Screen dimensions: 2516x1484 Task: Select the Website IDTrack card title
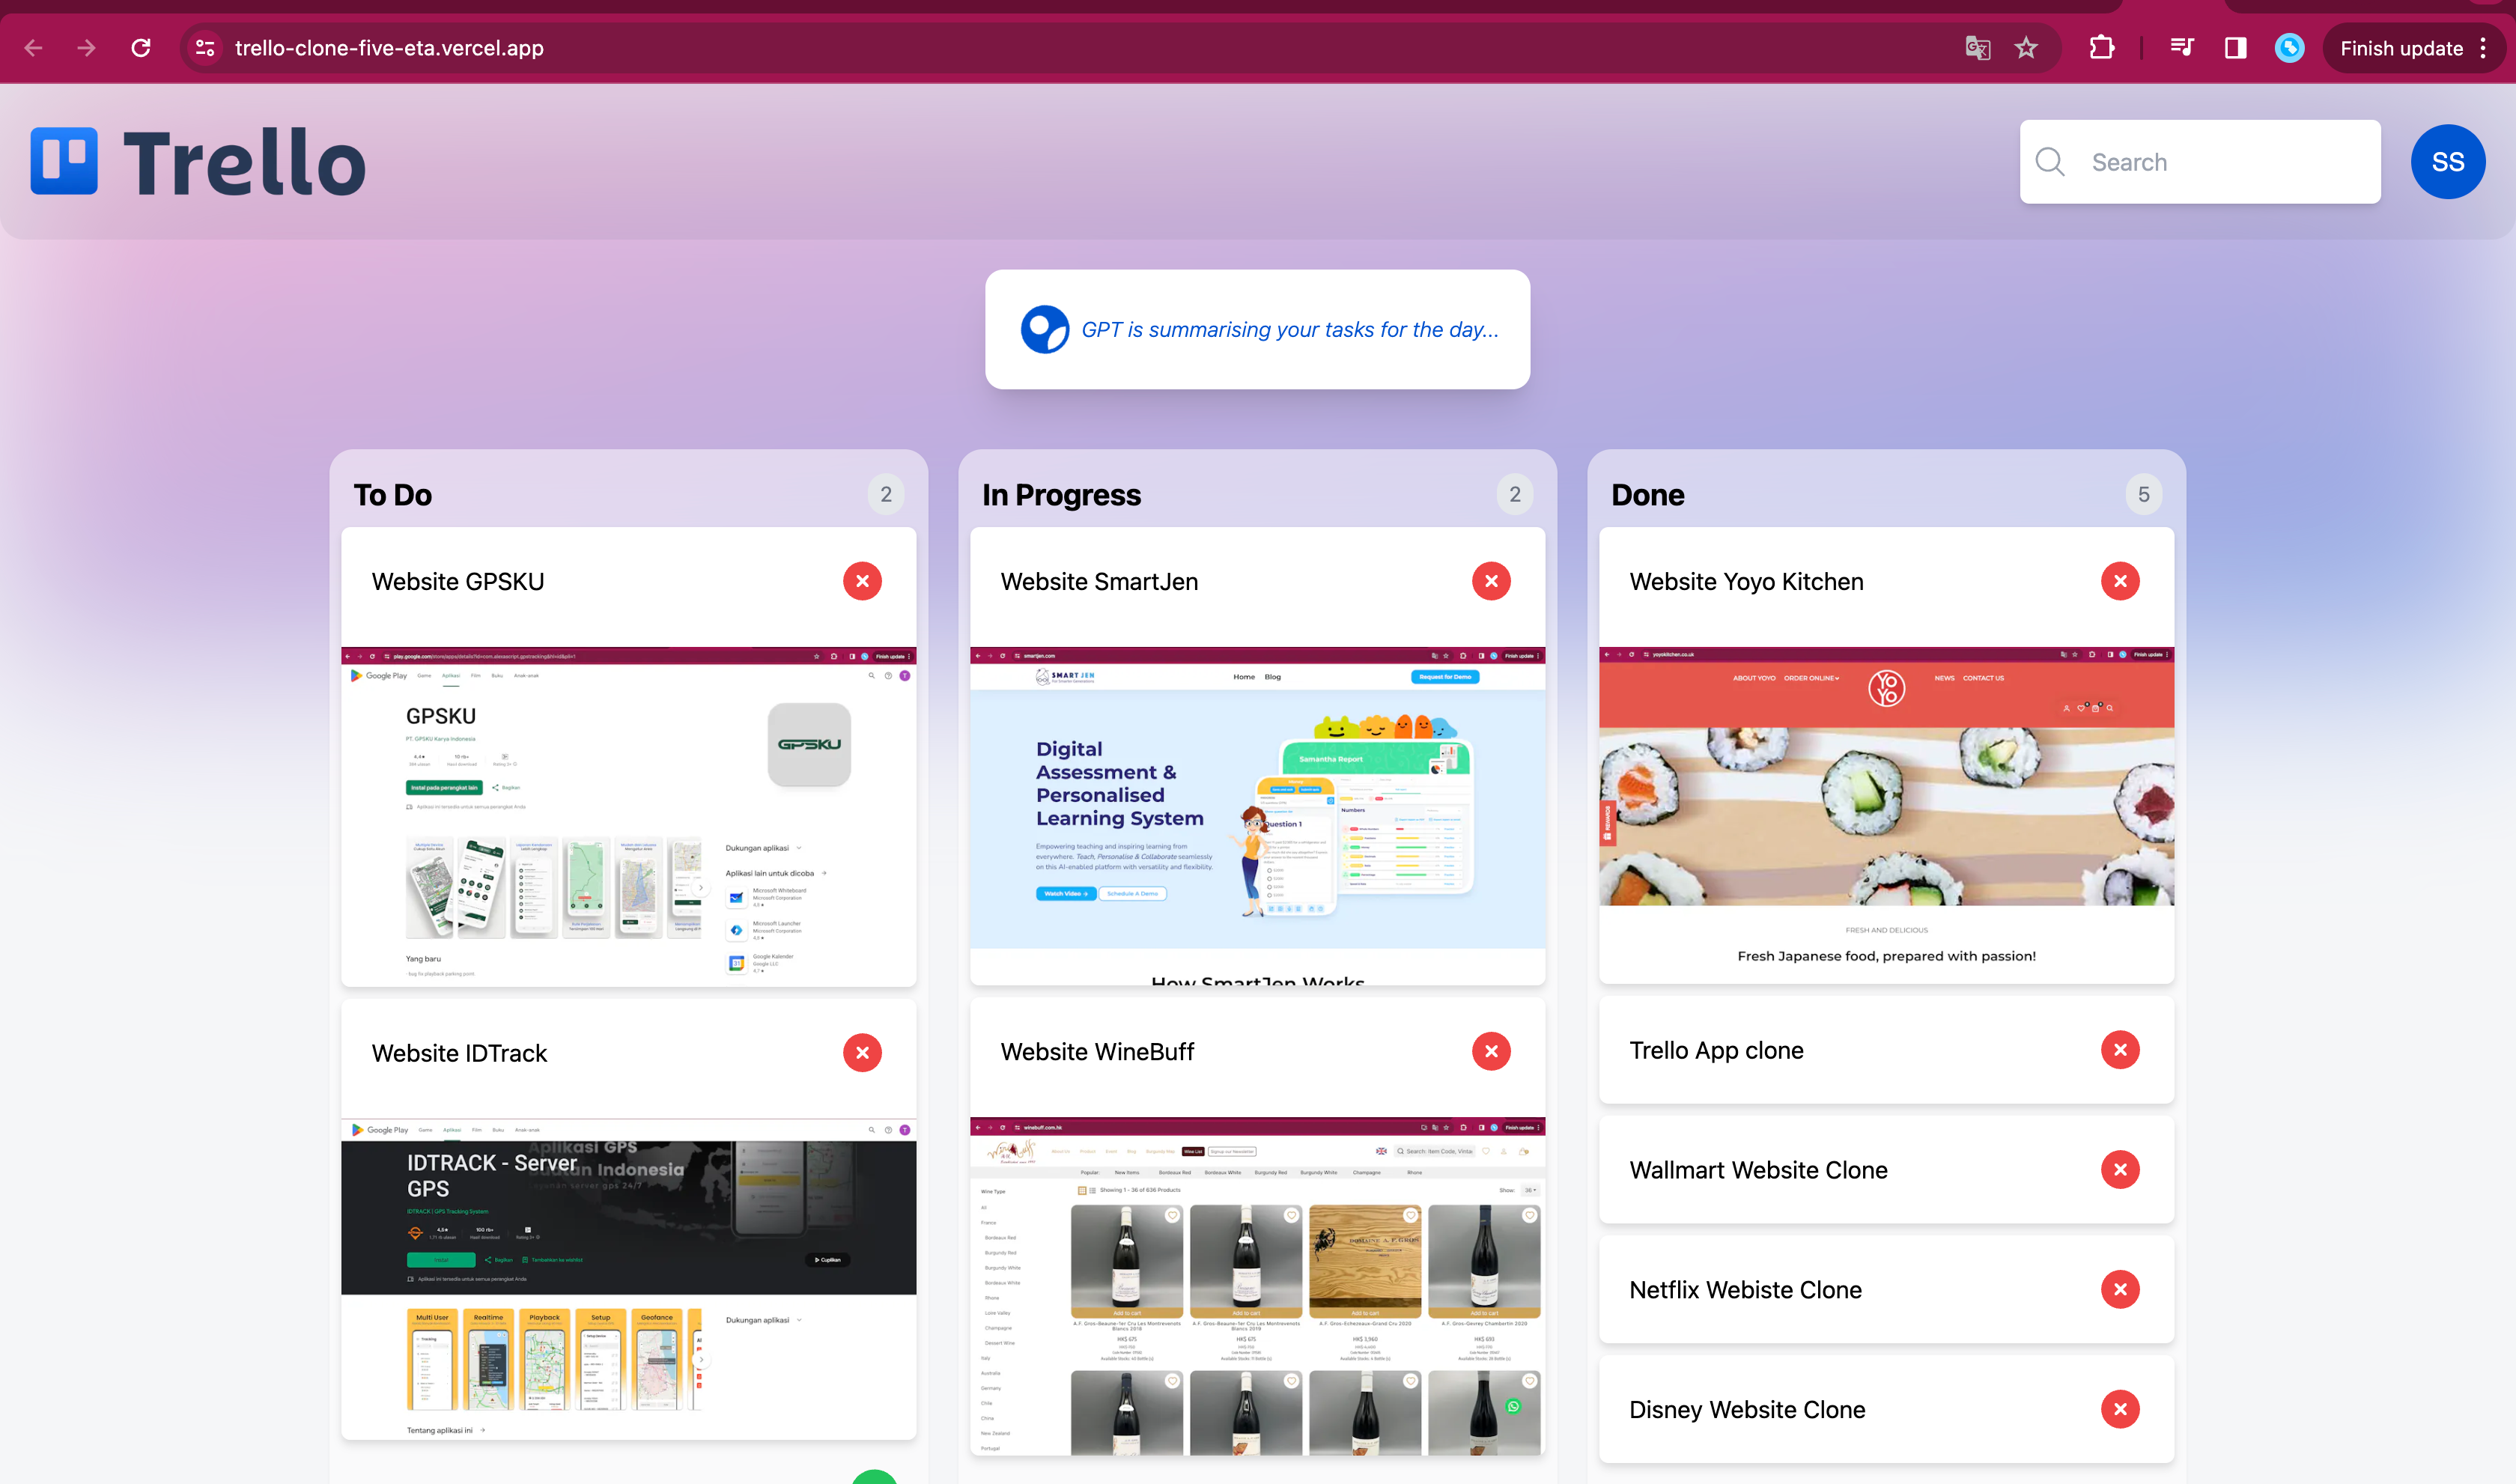459,1053
